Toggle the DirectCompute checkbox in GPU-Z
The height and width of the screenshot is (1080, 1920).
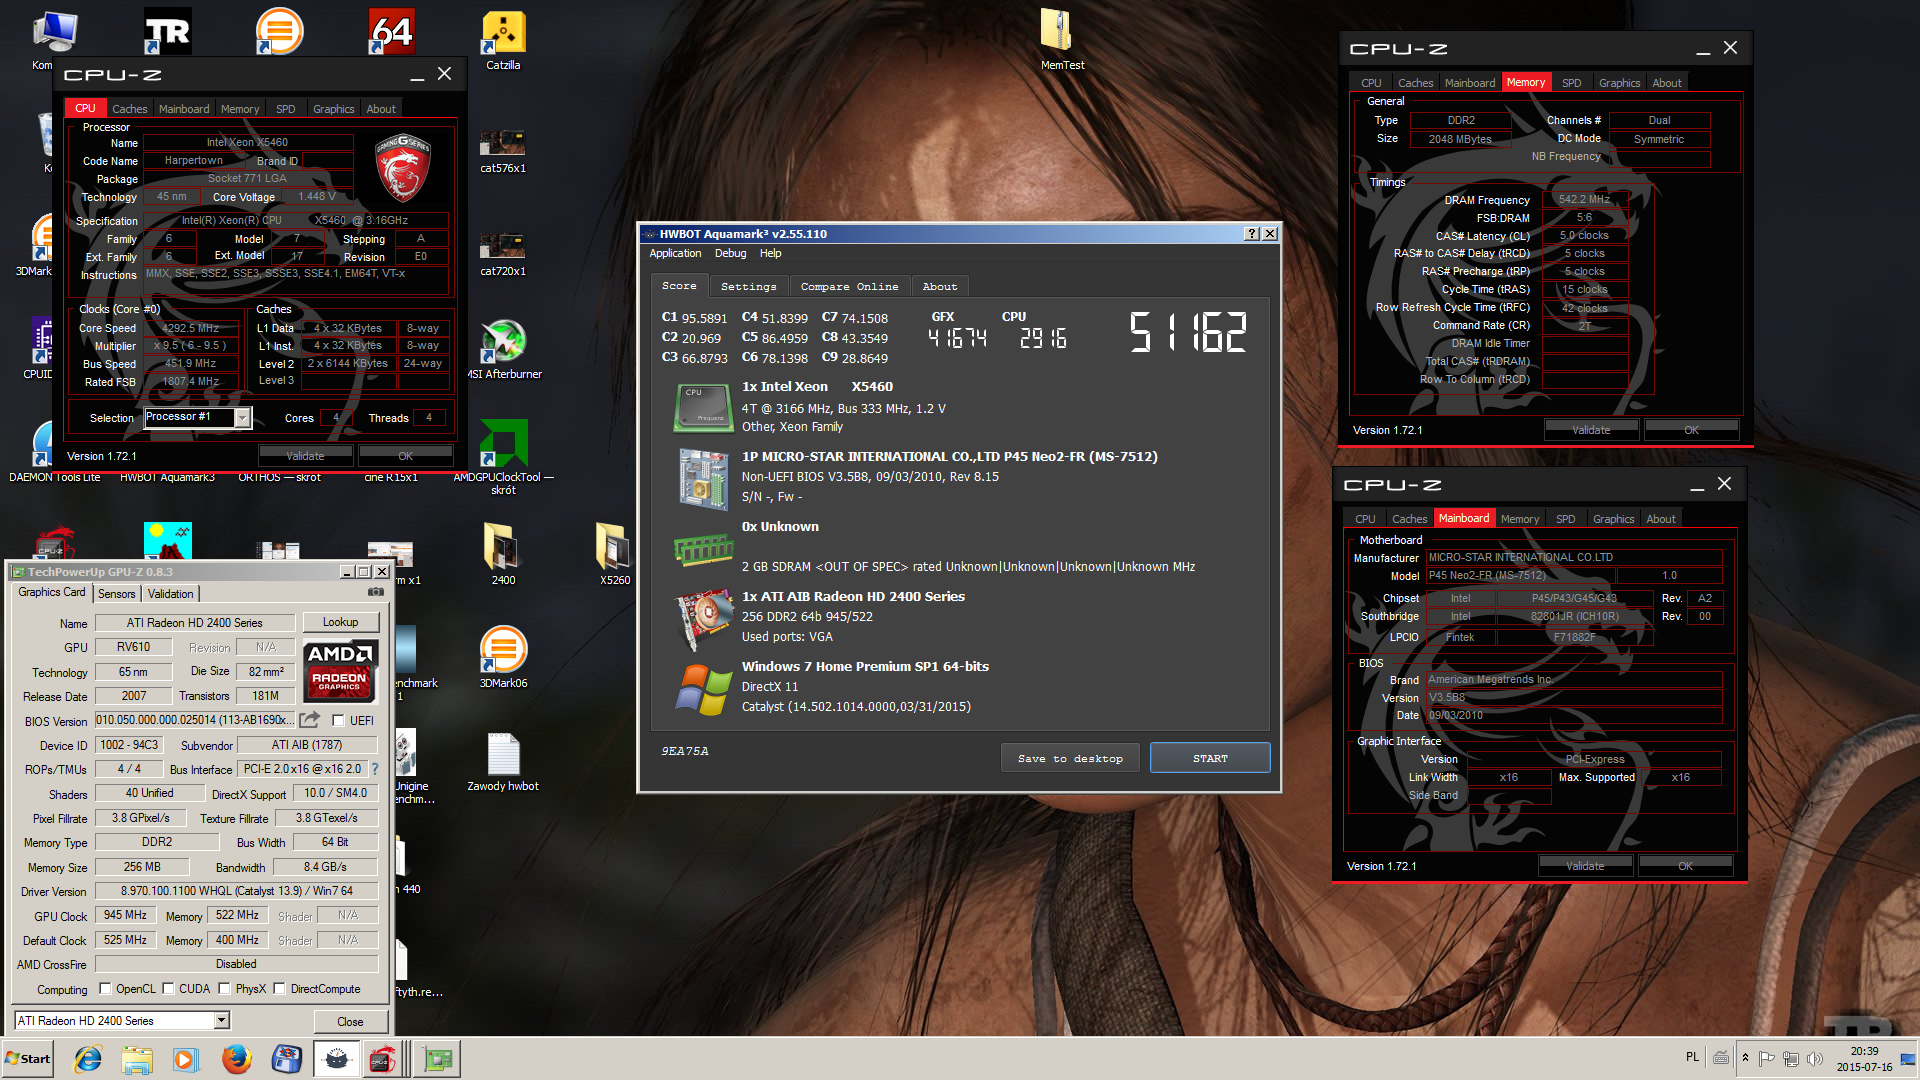tap(280, 989)
